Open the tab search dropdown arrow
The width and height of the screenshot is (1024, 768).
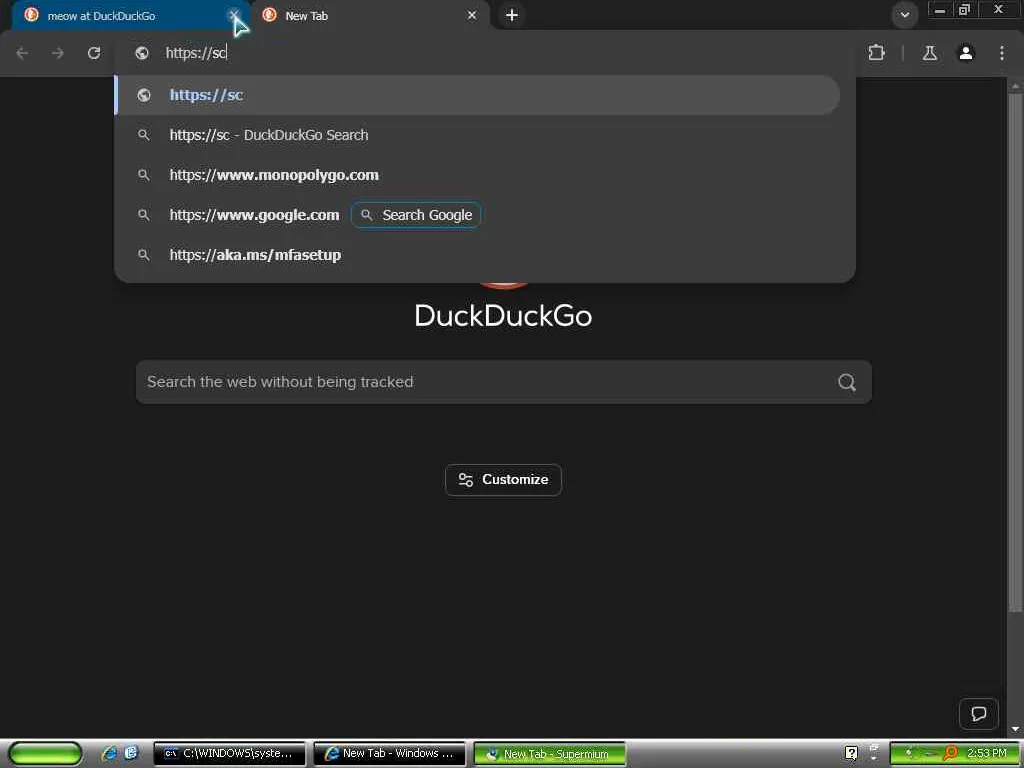tap(904, 15)
